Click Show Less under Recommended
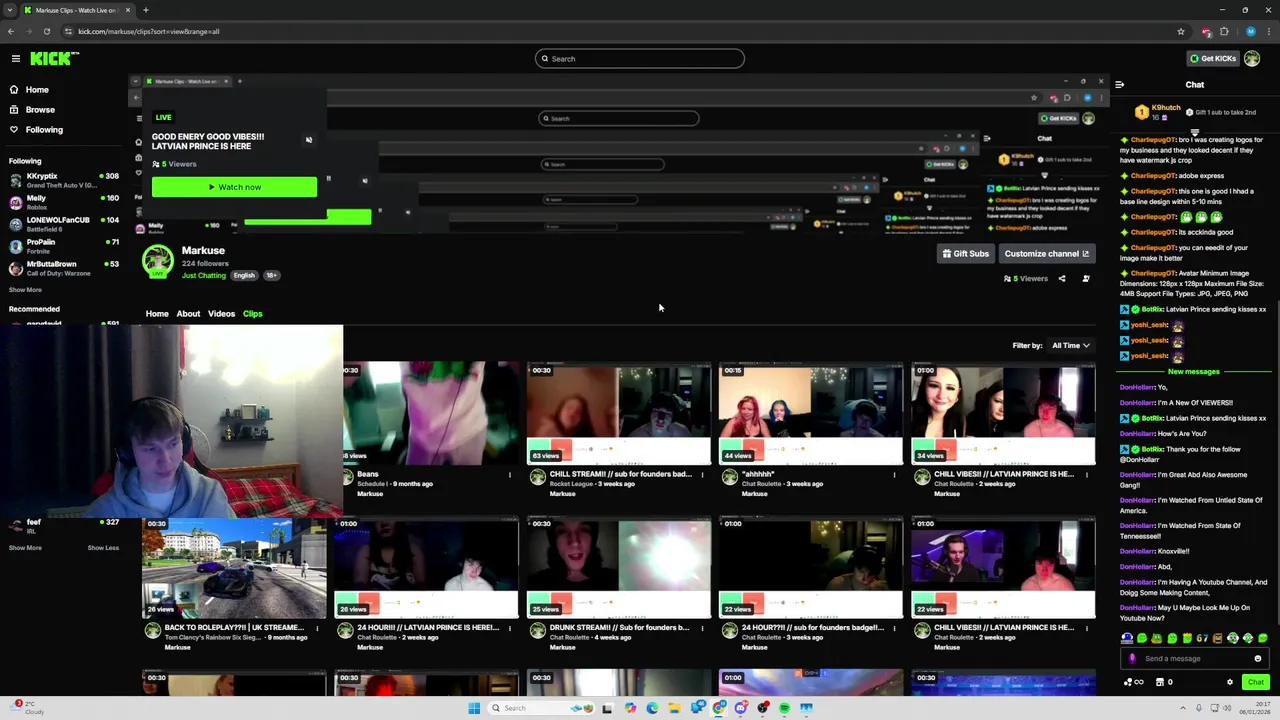 click(x=103, y=548)
